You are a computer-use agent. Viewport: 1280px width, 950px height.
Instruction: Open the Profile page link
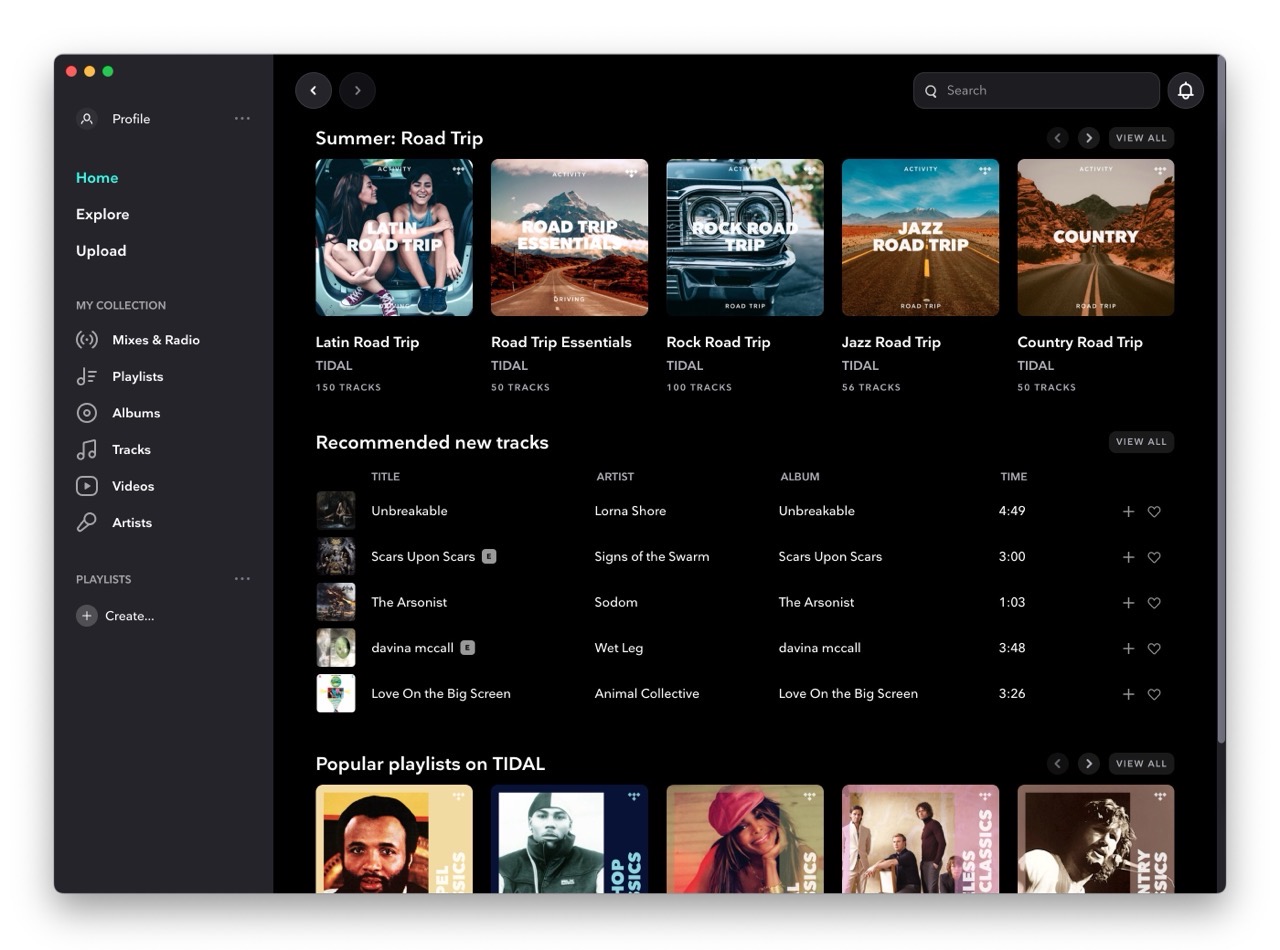click(x=131, y=119)
